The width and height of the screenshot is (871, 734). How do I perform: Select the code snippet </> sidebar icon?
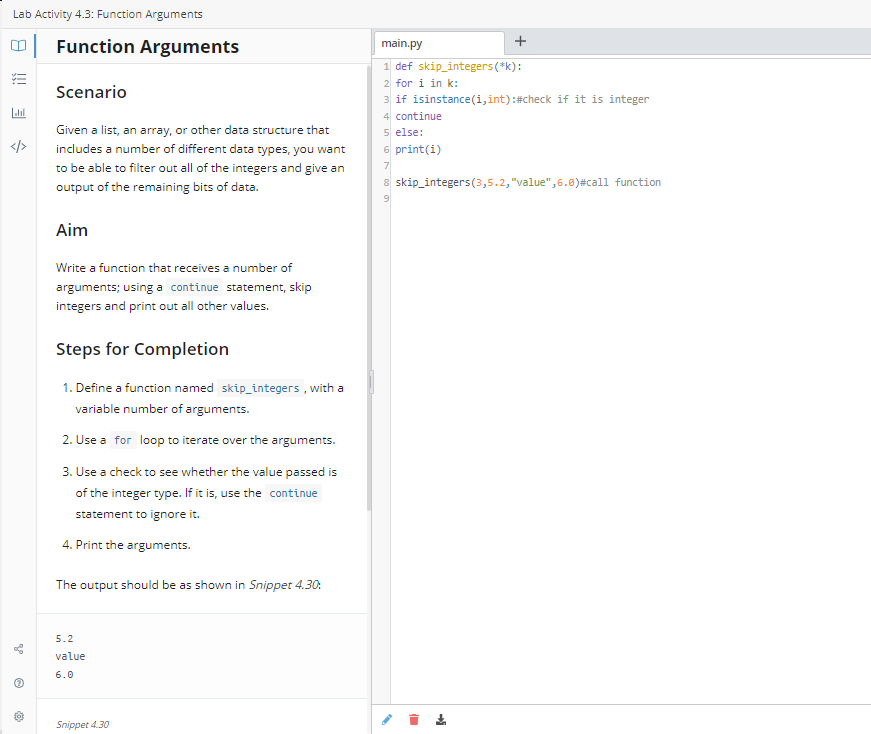tap(18, 146)
